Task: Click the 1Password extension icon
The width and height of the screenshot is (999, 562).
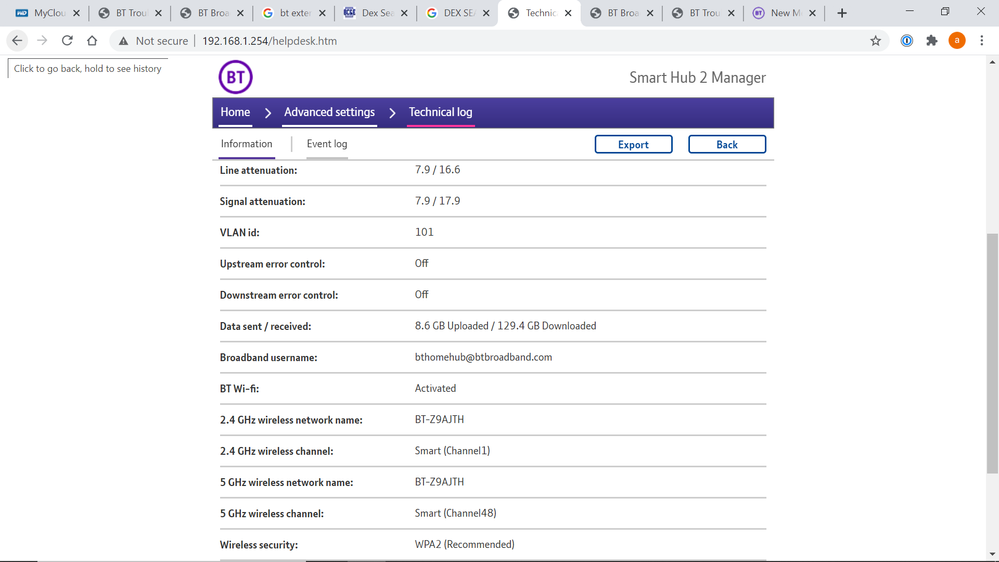Action: tap(906, 41)
